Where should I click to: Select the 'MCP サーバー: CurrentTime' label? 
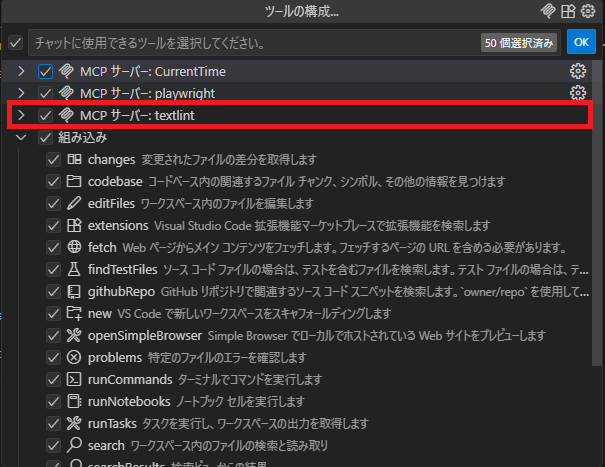click(153, 71)
